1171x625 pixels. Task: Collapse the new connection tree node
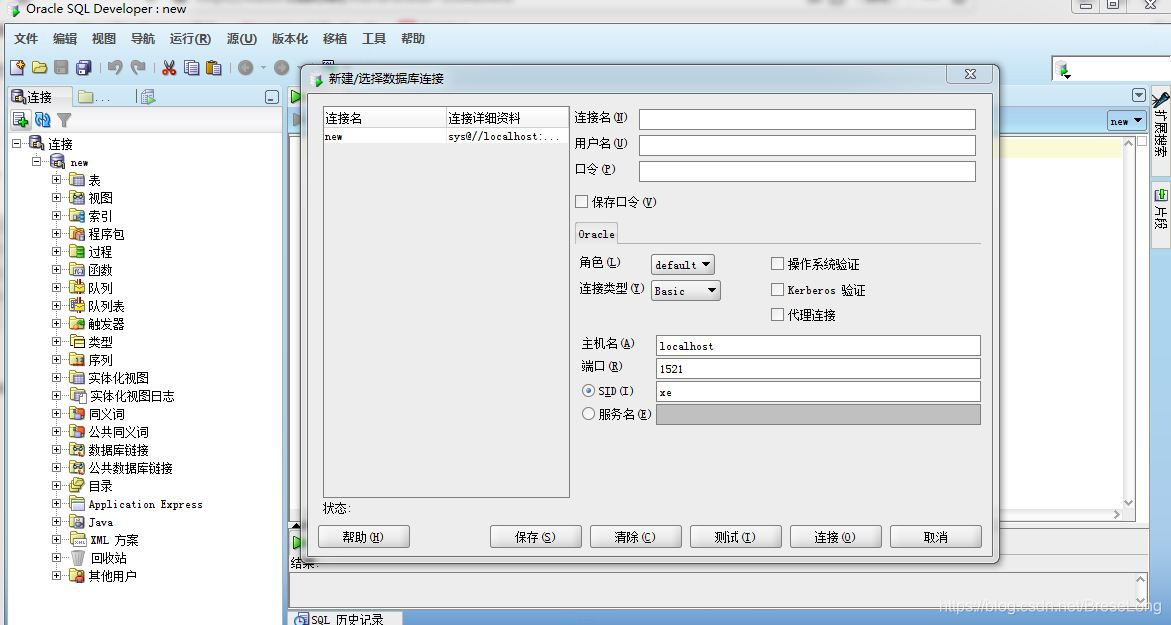point(36,161)
